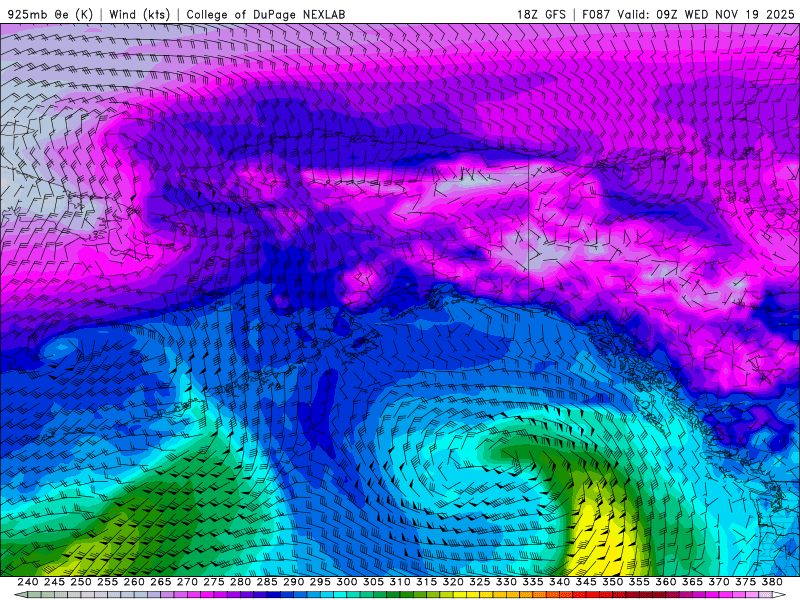This screenshot has height=600, width=800.
Task: Click the '18Z GFS' model run text
Action: click(x=541, y=14)
